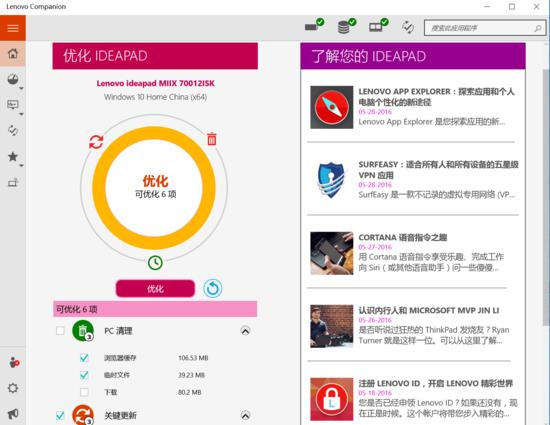Minimize the Lenovo Companion window
The image size is (550, 425).
pos(487,7)
